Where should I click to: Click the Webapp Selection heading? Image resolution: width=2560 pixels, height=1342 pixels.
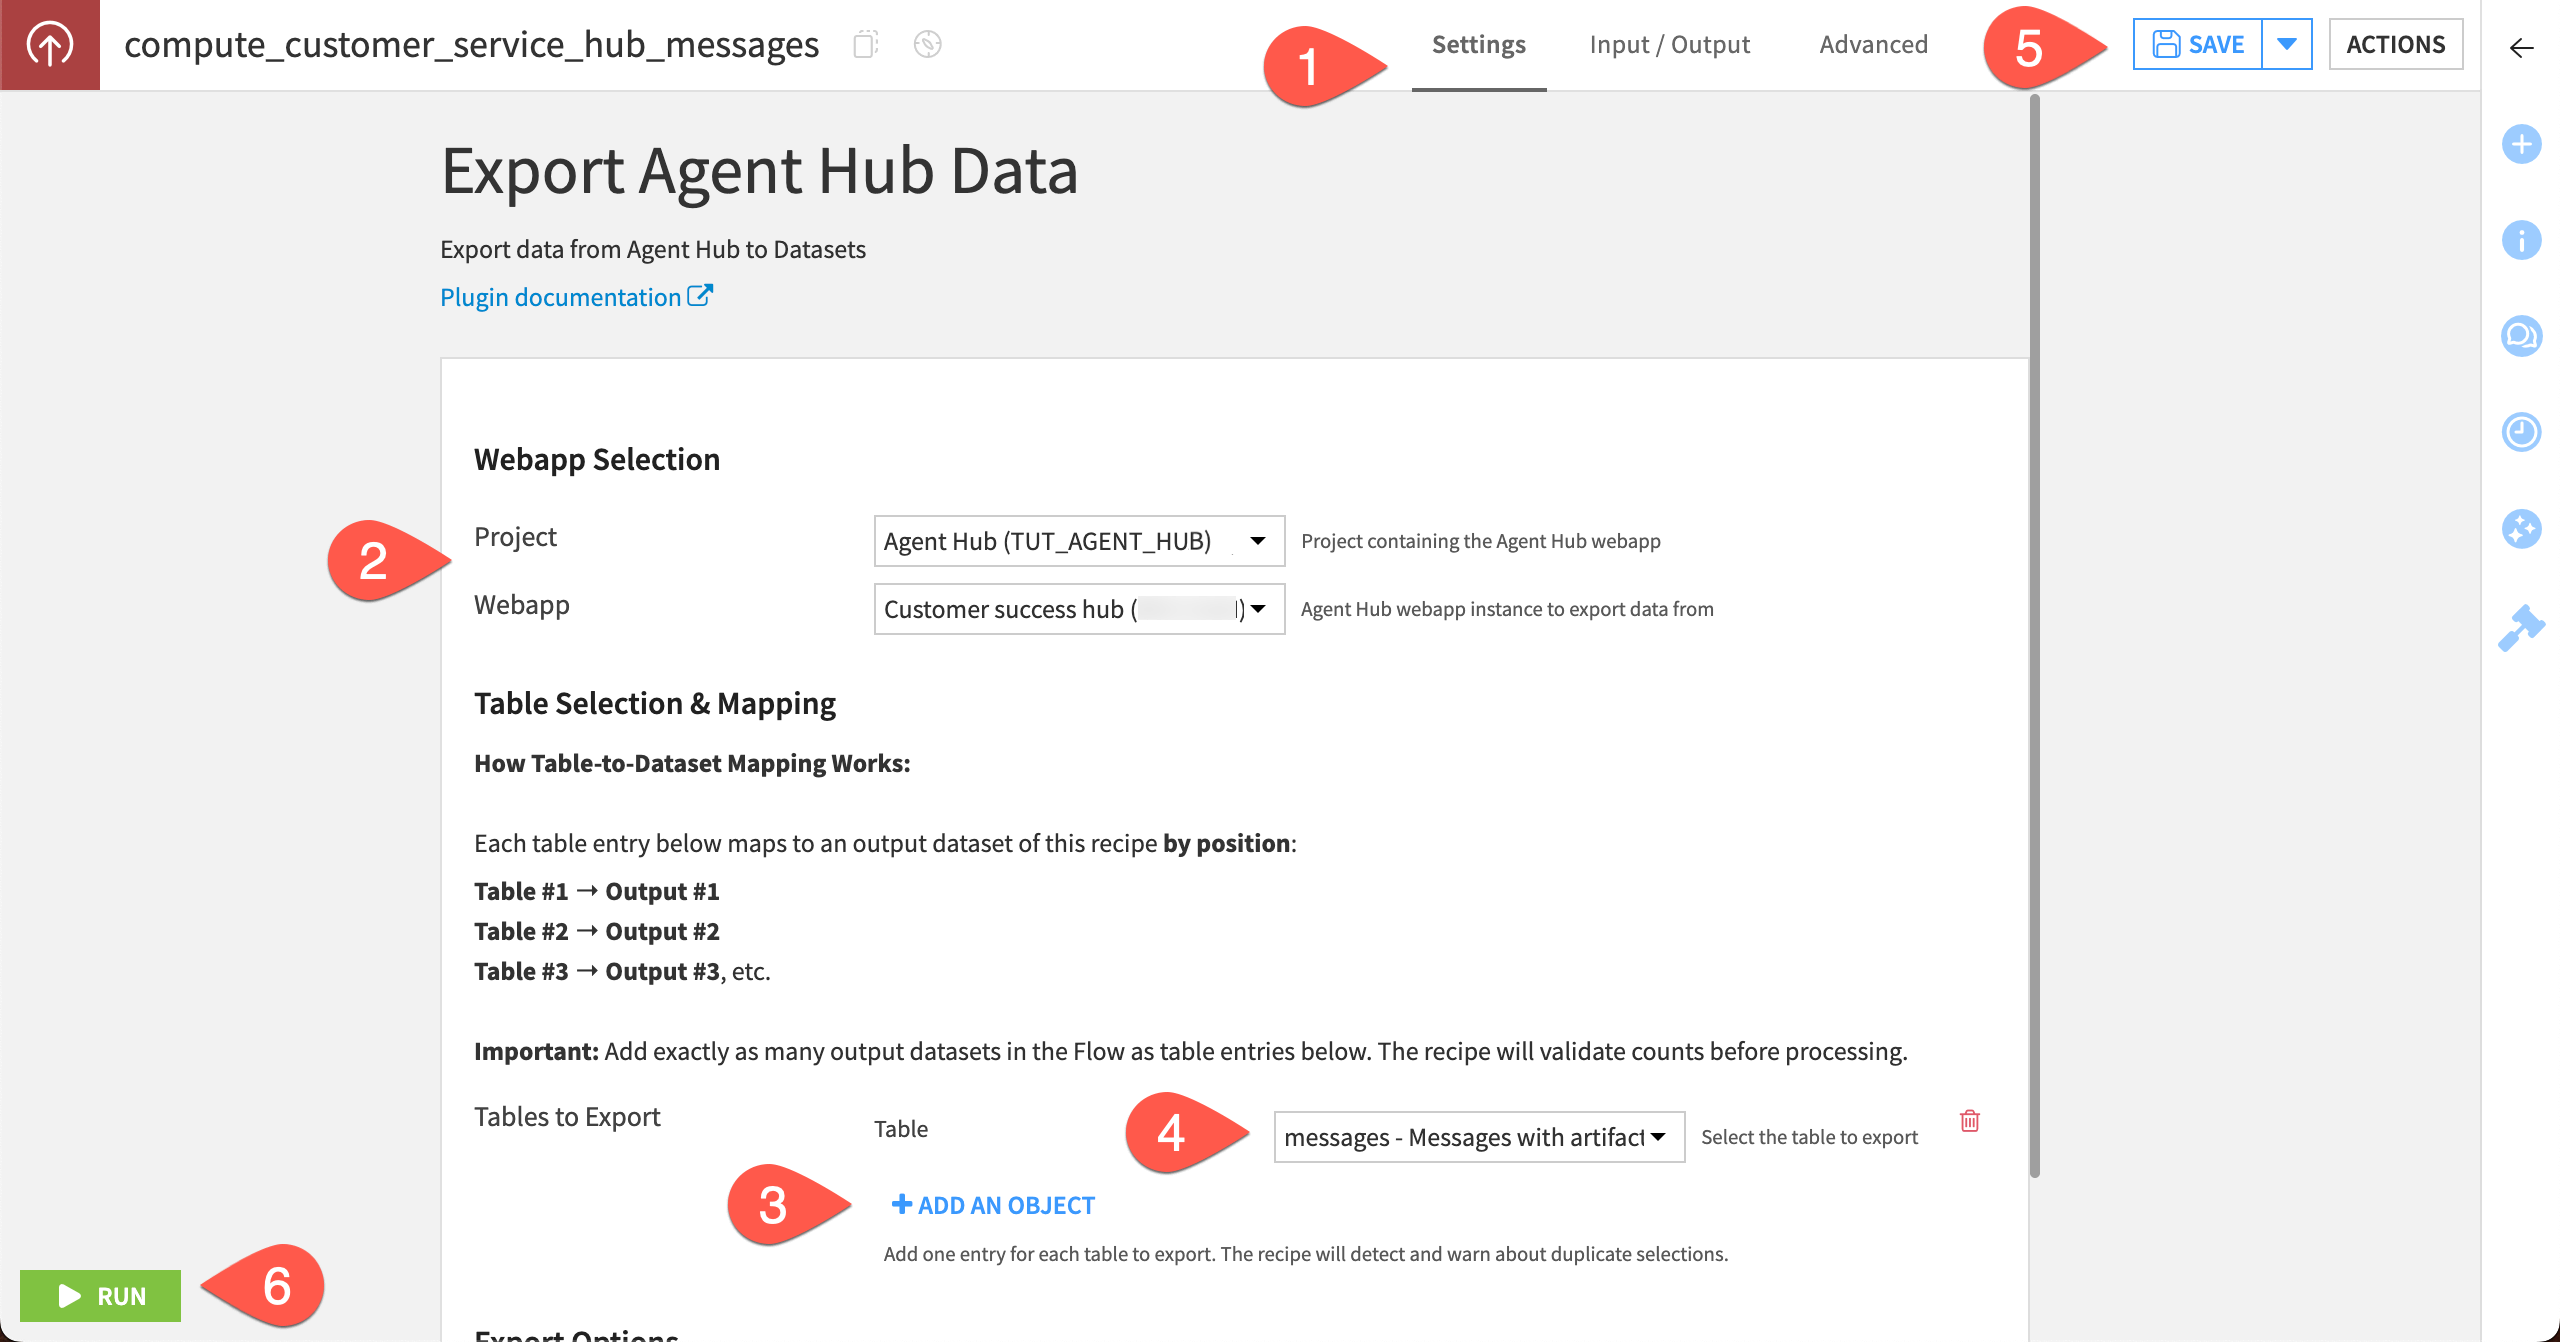click(x=597, y=459)
